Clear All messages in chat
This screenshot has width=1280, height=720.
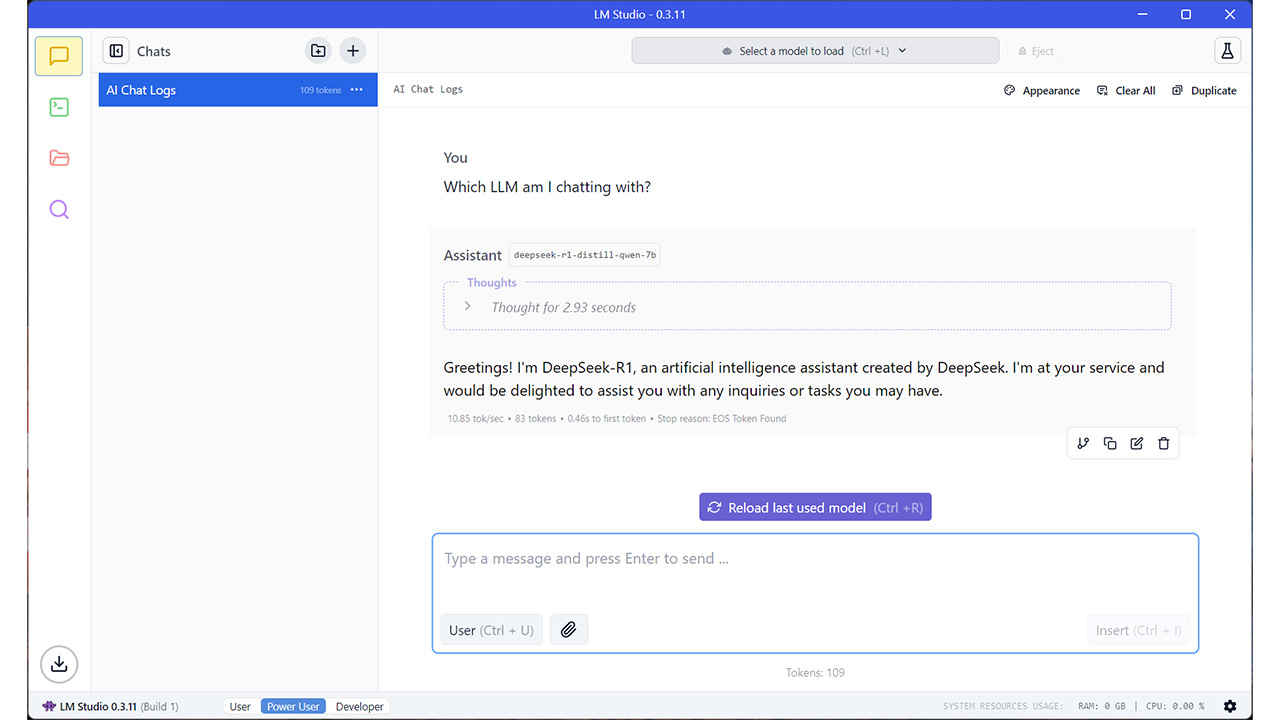pyautogui.click(x=1126, y=90)
